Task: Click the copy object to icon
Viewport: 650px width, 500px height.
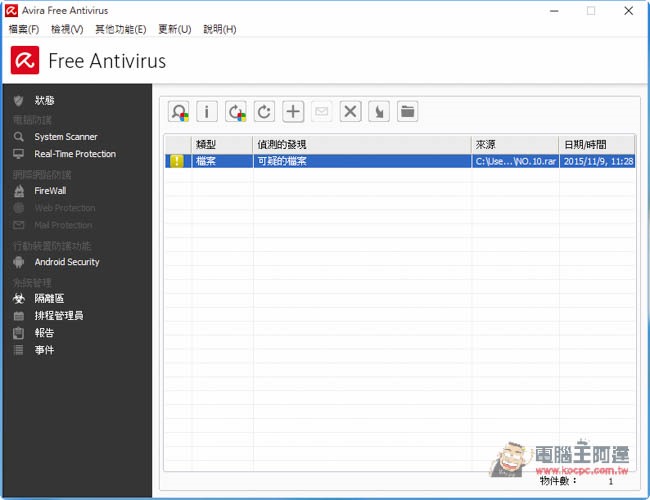Action: click(379, 112)
